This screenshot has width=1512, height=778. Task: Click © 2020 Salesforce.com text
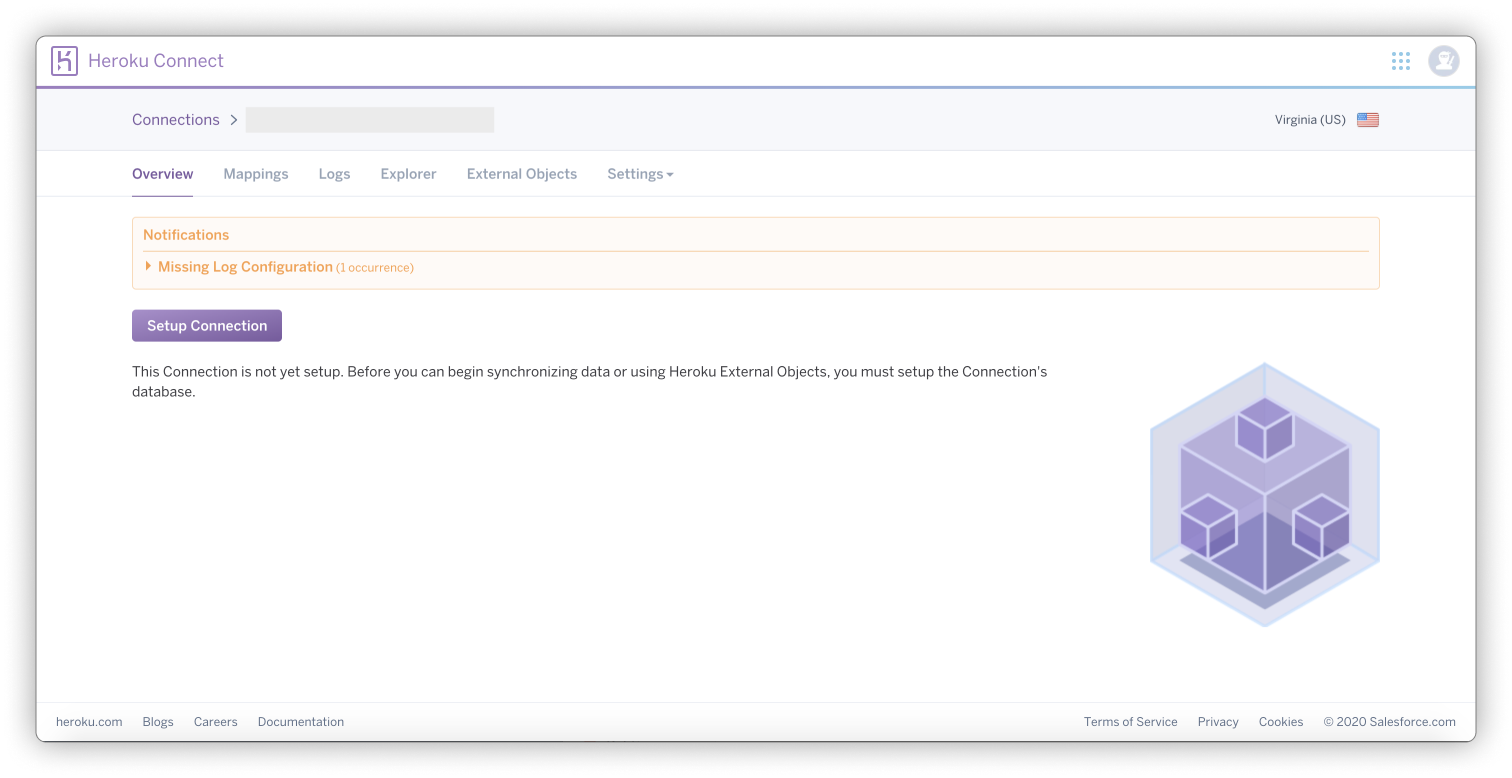coord(1390,722)
